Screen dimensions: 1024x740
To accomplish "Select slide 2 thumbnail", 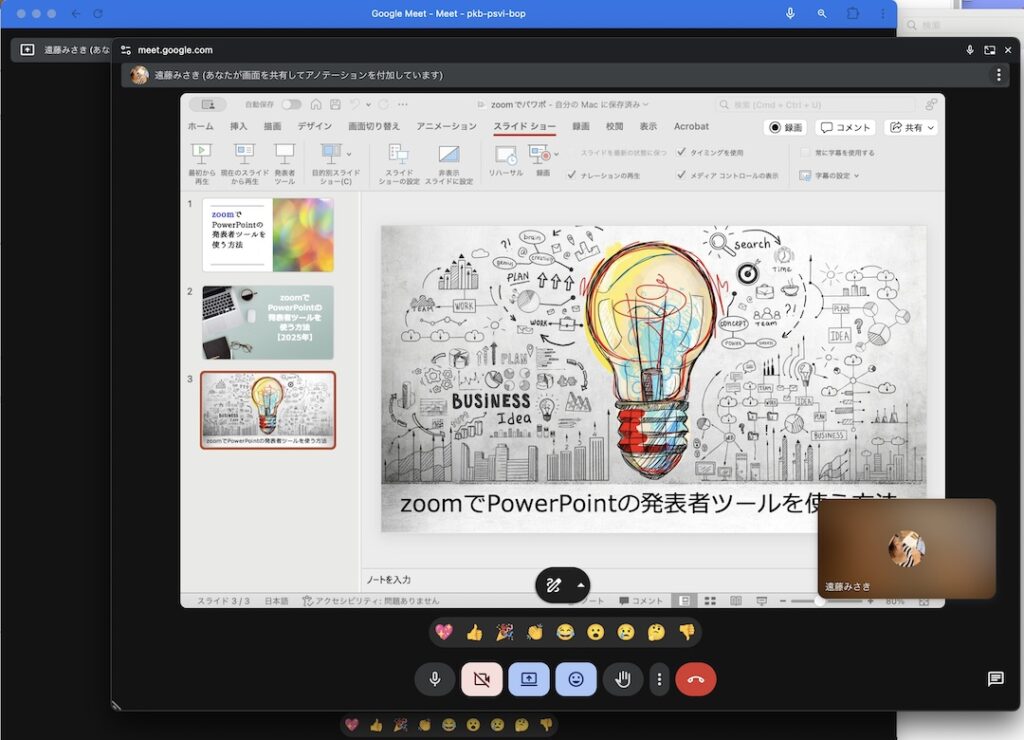I will pos(268,322).
